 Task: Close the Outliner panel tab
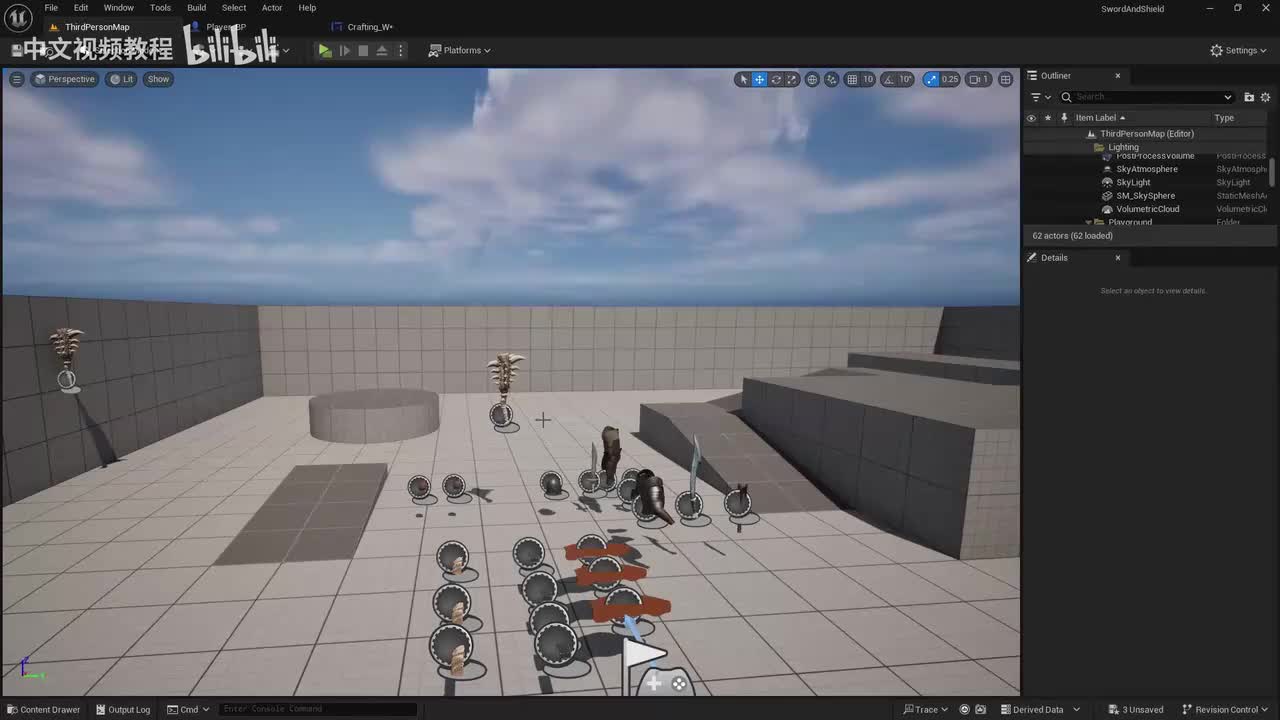coord(1118,76)
